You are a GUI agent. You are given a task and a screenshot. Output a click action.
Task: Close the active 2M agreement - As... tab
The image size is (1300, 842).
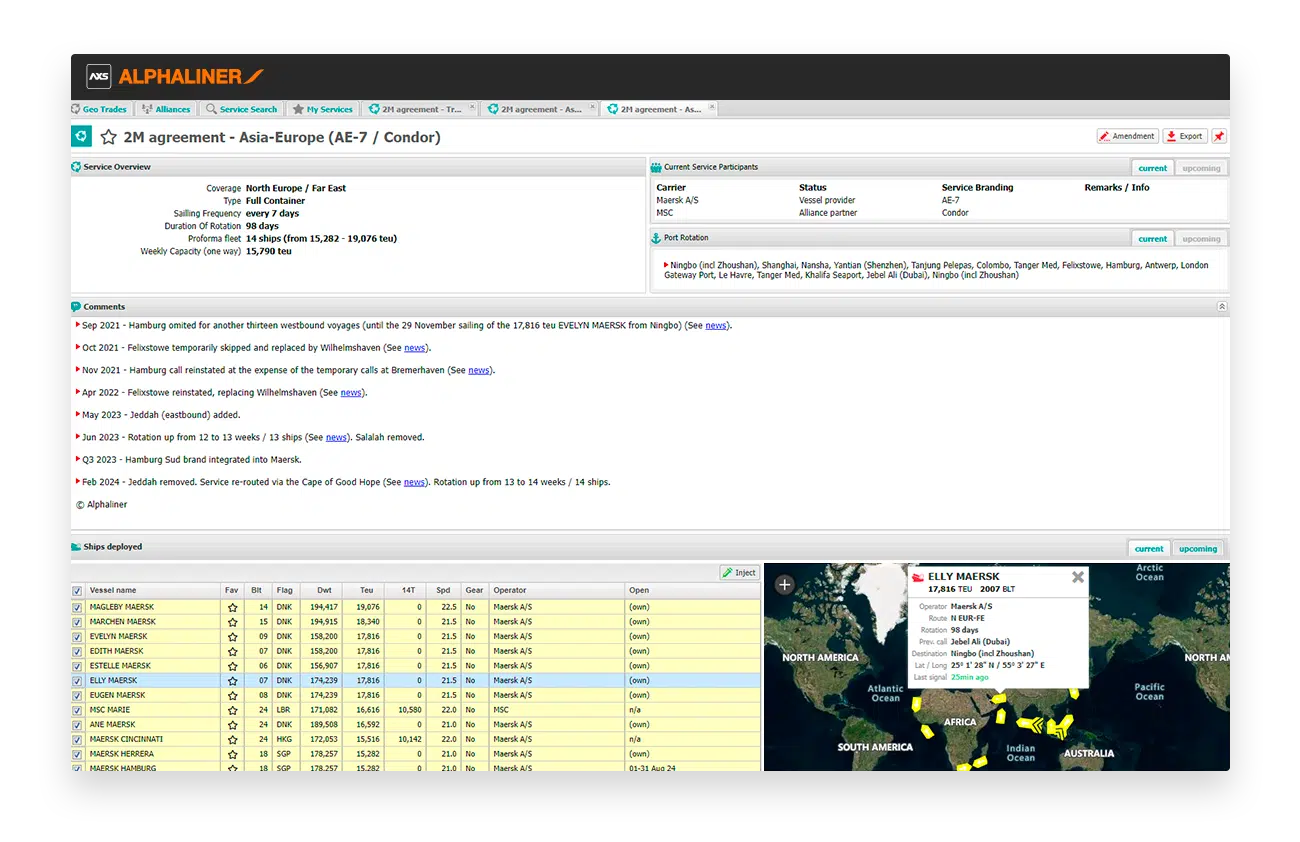[711, 106]
